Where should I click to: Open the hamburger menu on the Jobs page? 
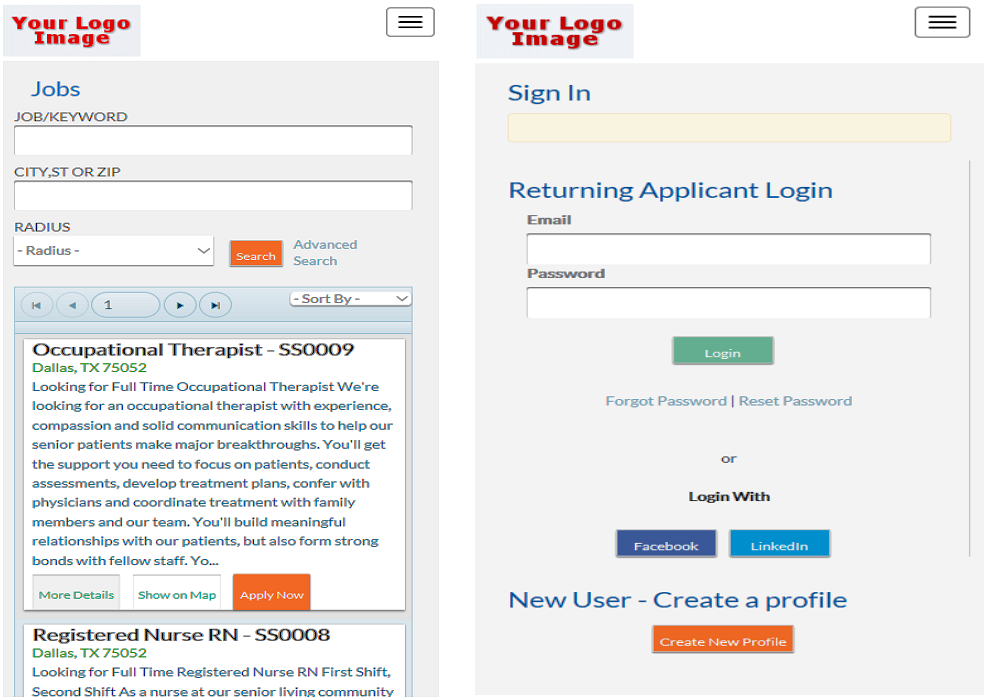[x=410, y=21]
